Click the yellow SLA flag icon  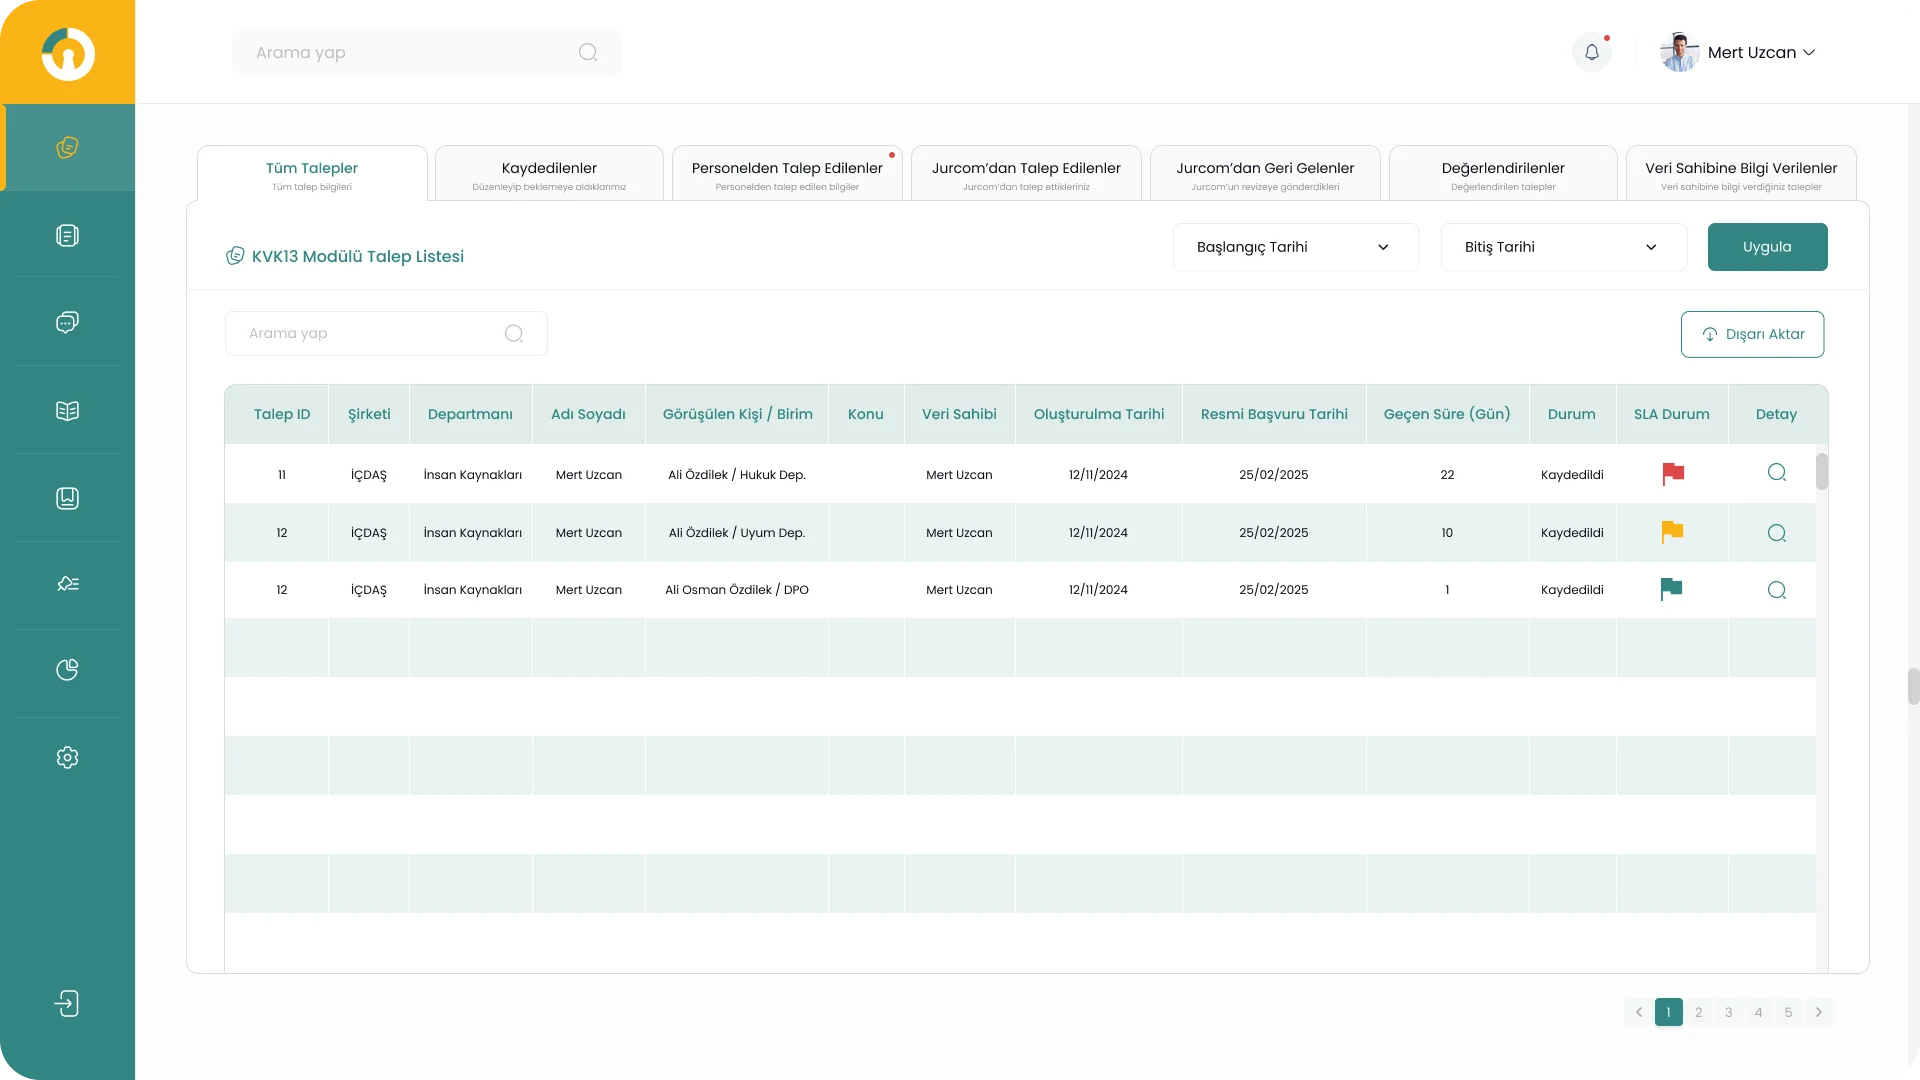[x=1672, y=532]
